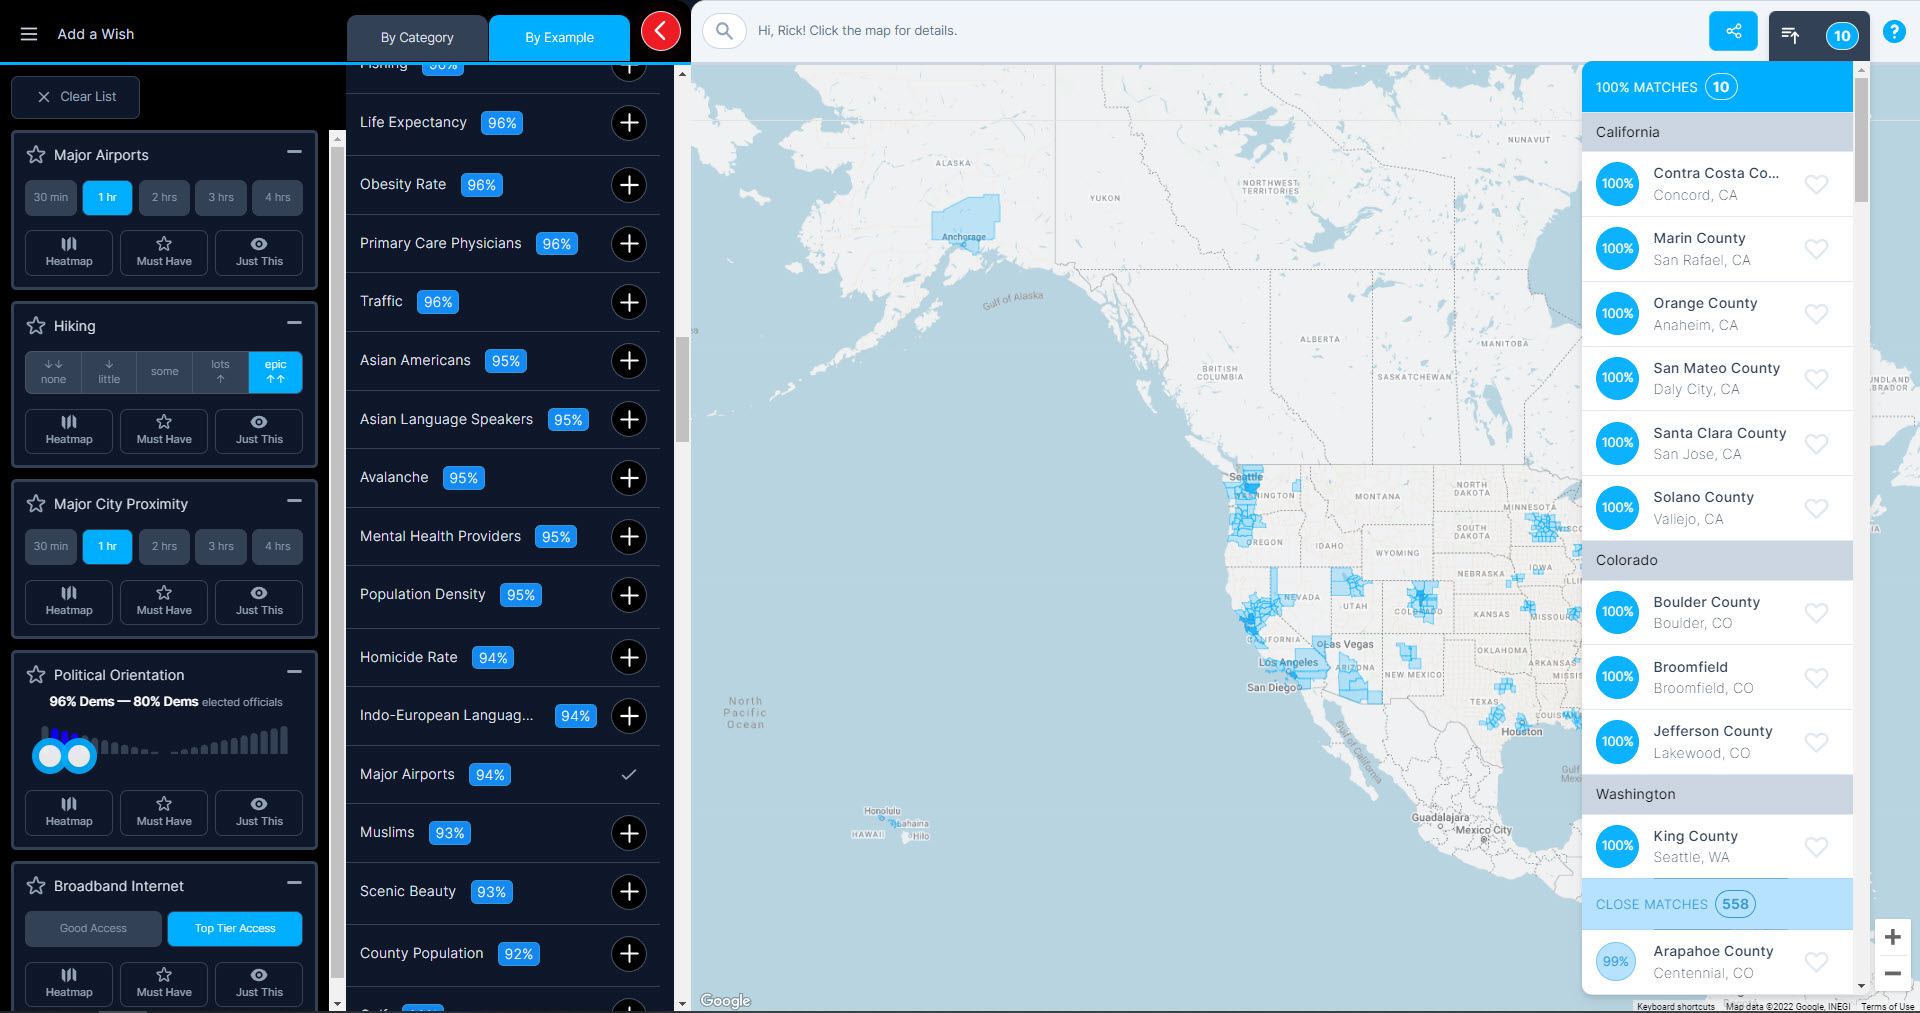This screenshot has height=1013, width=1920.
Task: Favorite Marin County with heart icon
Action: point(1816,249)
